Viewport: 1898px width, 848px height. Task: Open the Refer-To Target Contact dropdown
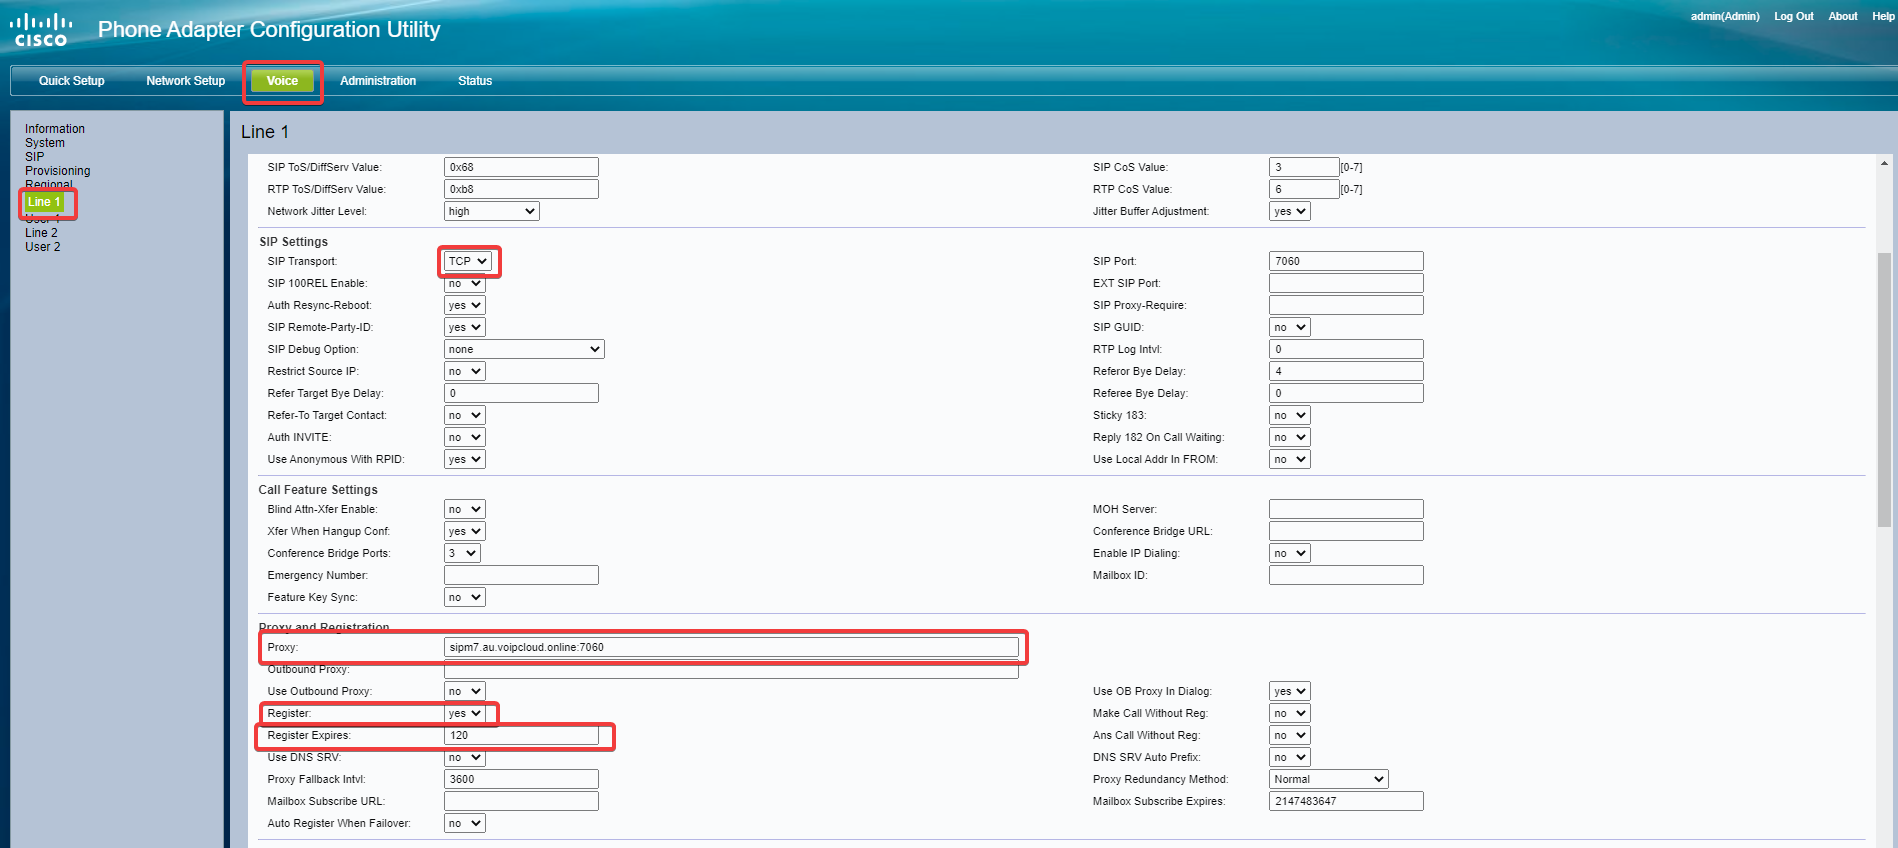pyautogui.click(x=464, y=415)
